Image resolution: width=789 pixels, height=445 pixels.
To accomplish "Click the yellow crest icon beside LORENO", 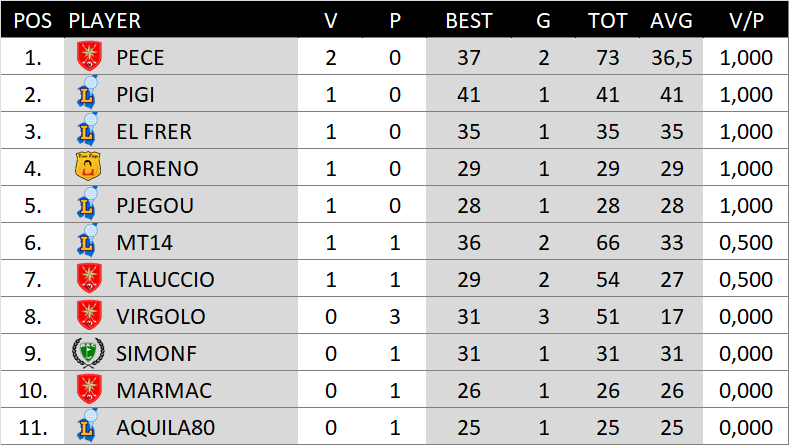I will point(89,168).
